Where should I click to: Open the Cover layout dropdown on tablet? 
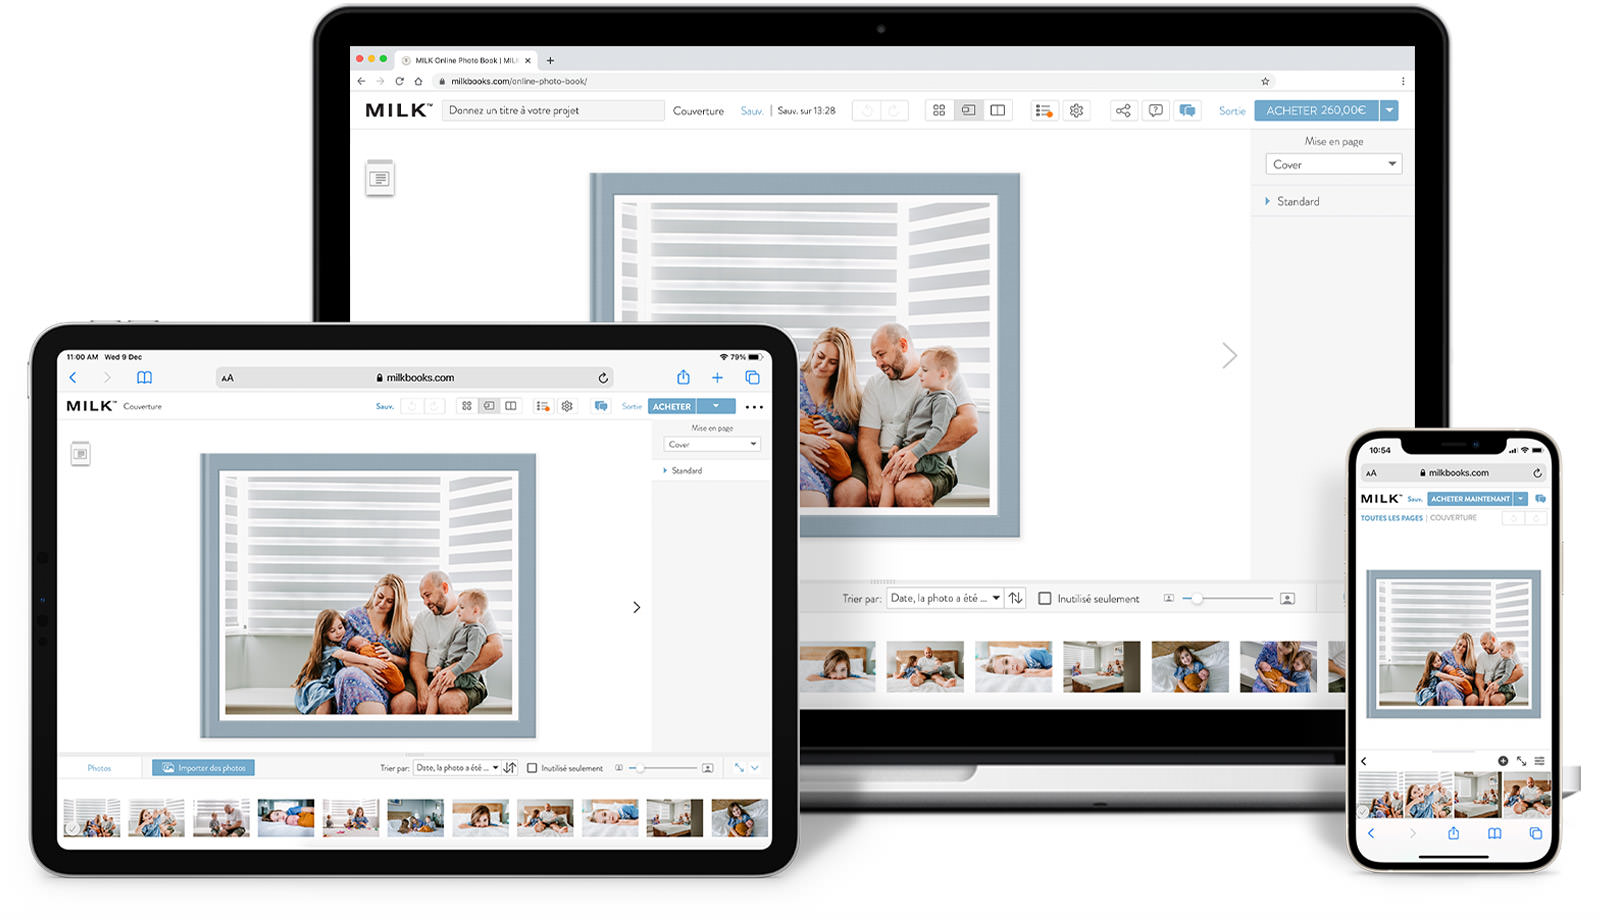click(712, 444)
